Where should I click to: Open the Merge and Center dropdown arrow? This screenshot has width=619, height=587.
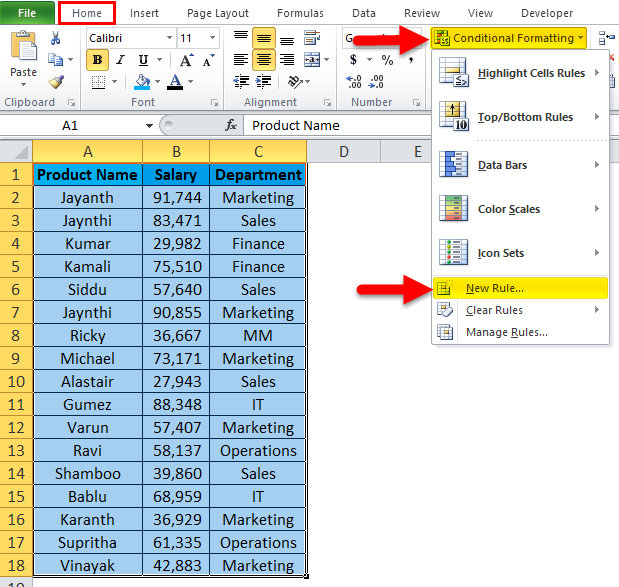click(326, 60)
